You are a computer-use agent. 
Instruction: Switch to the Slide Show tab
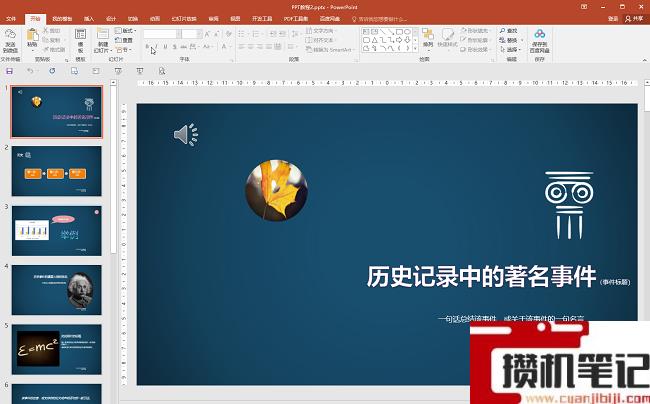[x=184, y=19]
